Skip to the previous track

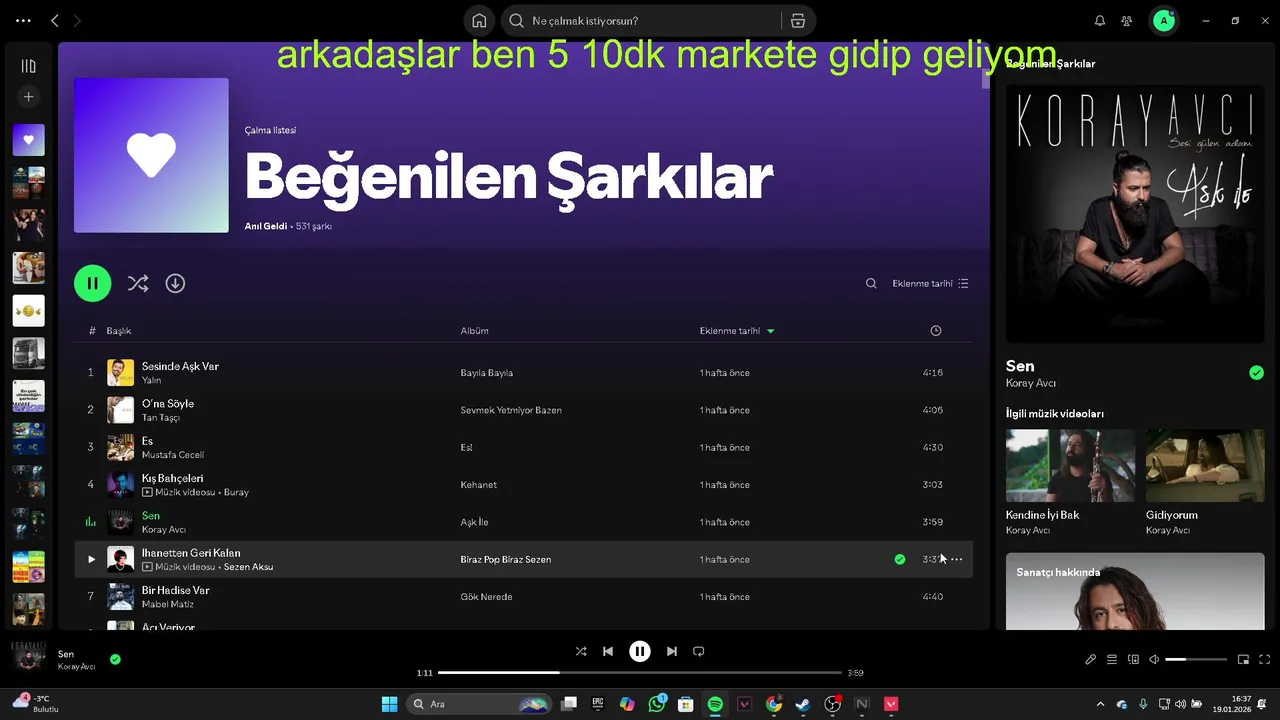pyautogui.click(x=608, y=651)
